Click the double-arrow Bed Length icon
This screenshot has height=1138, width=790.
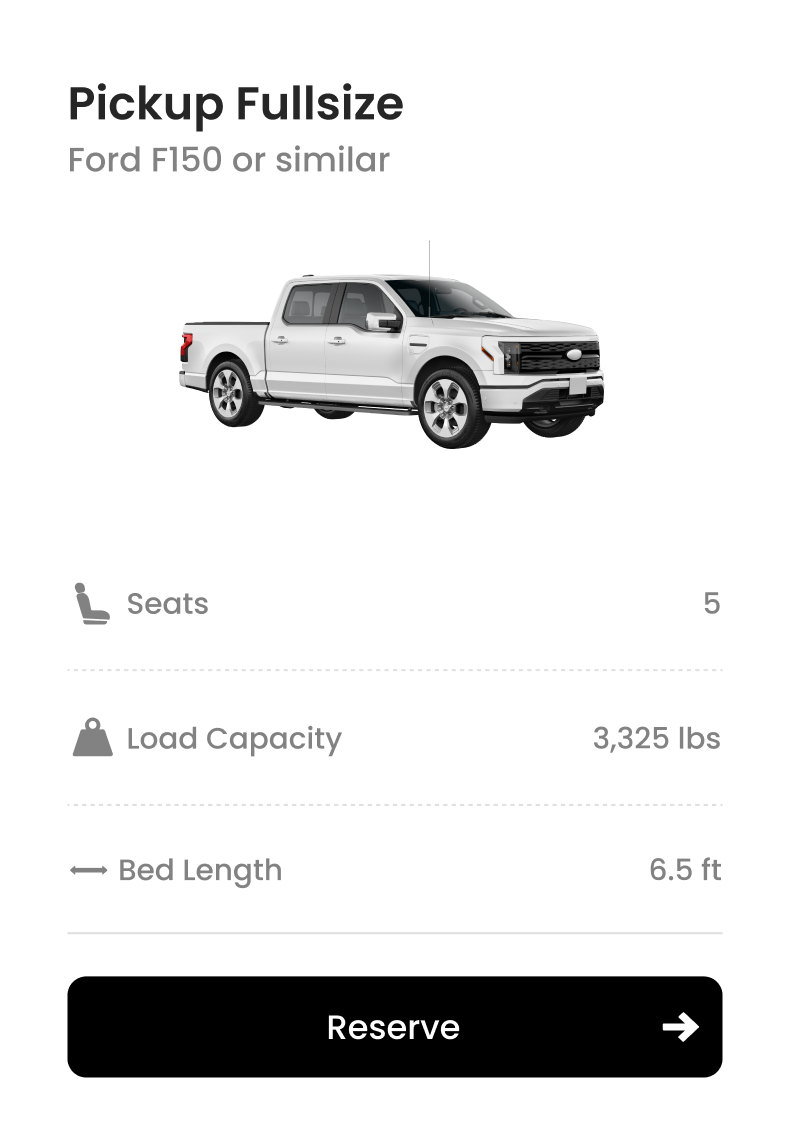(88, 871)
